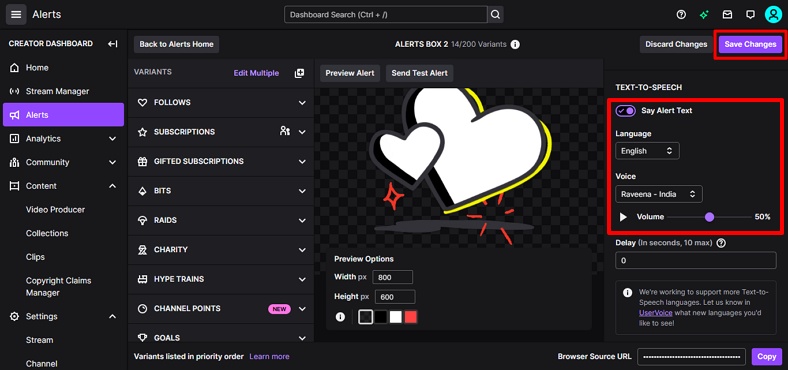Click the Stream Manager broadcast icon
The width and height of the screenshot is (788, 370).
(x=15, y=91)
